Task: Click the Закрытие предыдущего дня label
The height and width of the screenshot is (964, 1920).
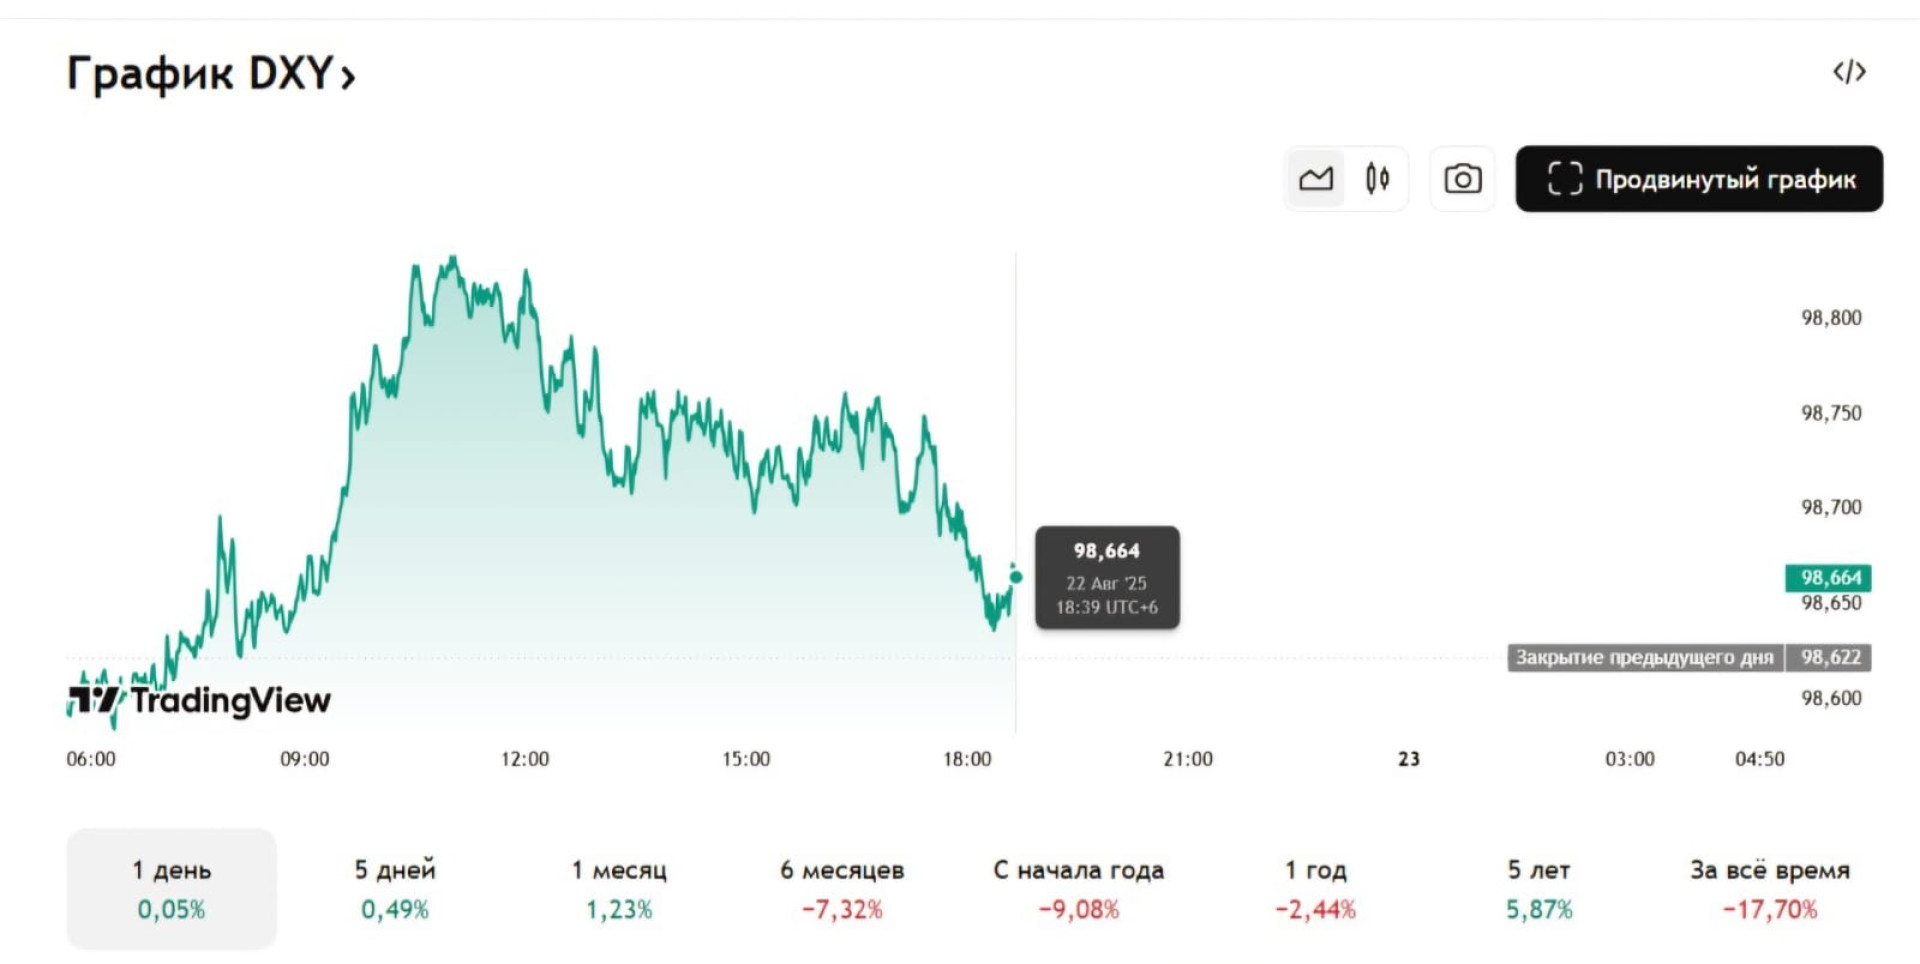Action: 1644,657
